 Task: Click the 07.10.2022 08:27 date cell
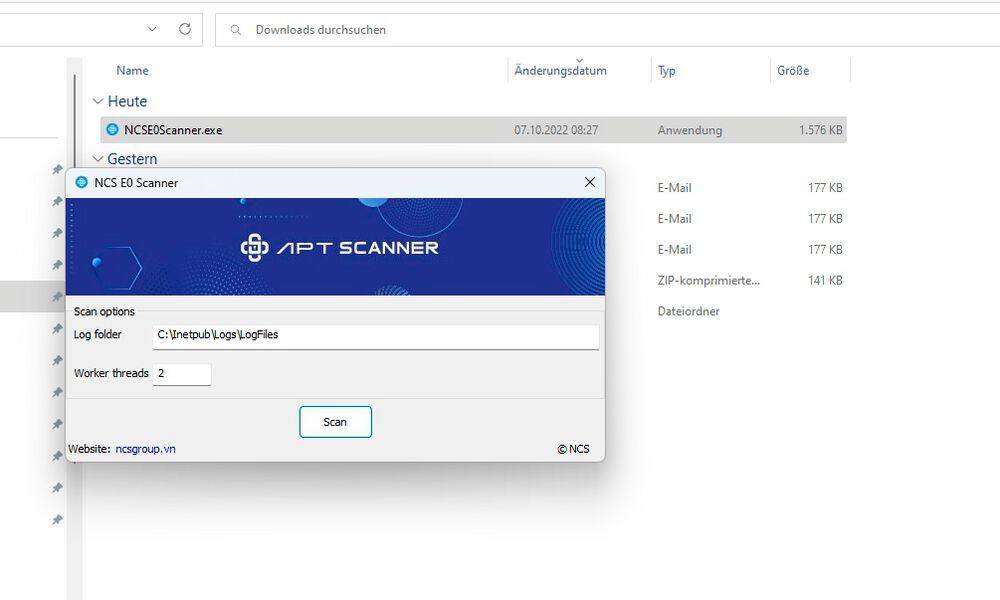click(x=556, y=130)
